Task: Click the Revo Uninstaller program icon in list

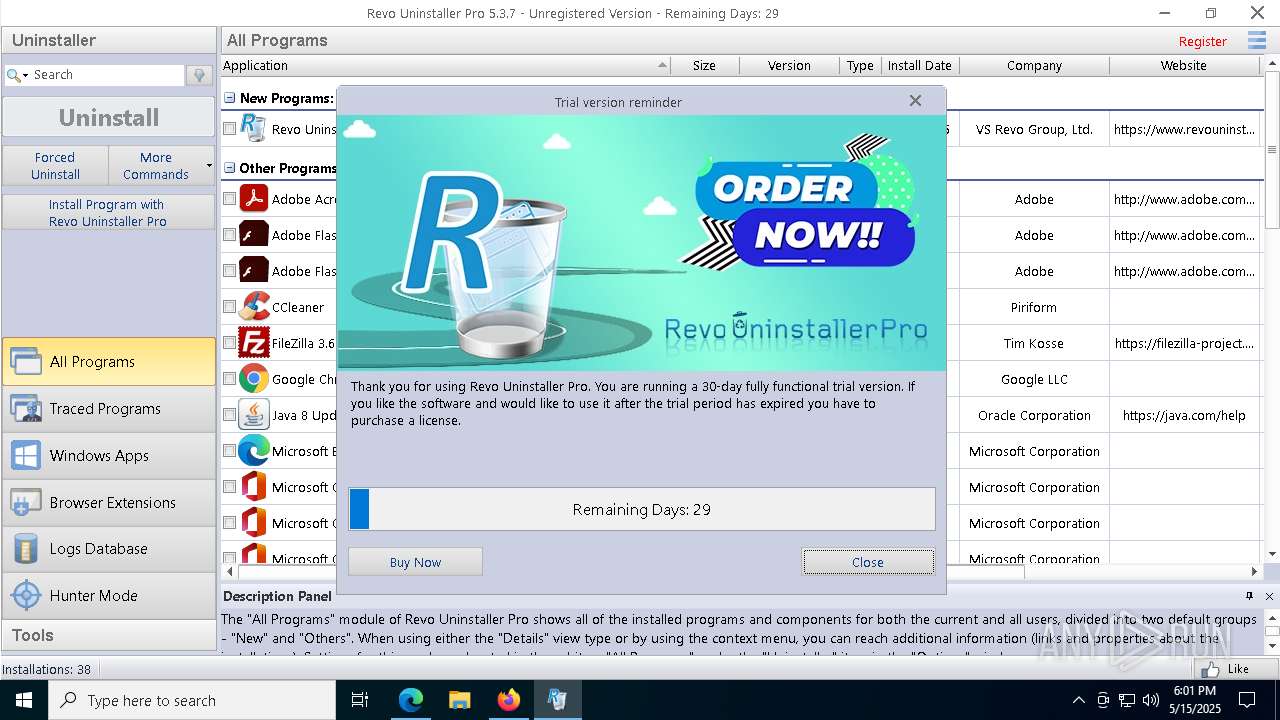Action: (x=254, y=129)
